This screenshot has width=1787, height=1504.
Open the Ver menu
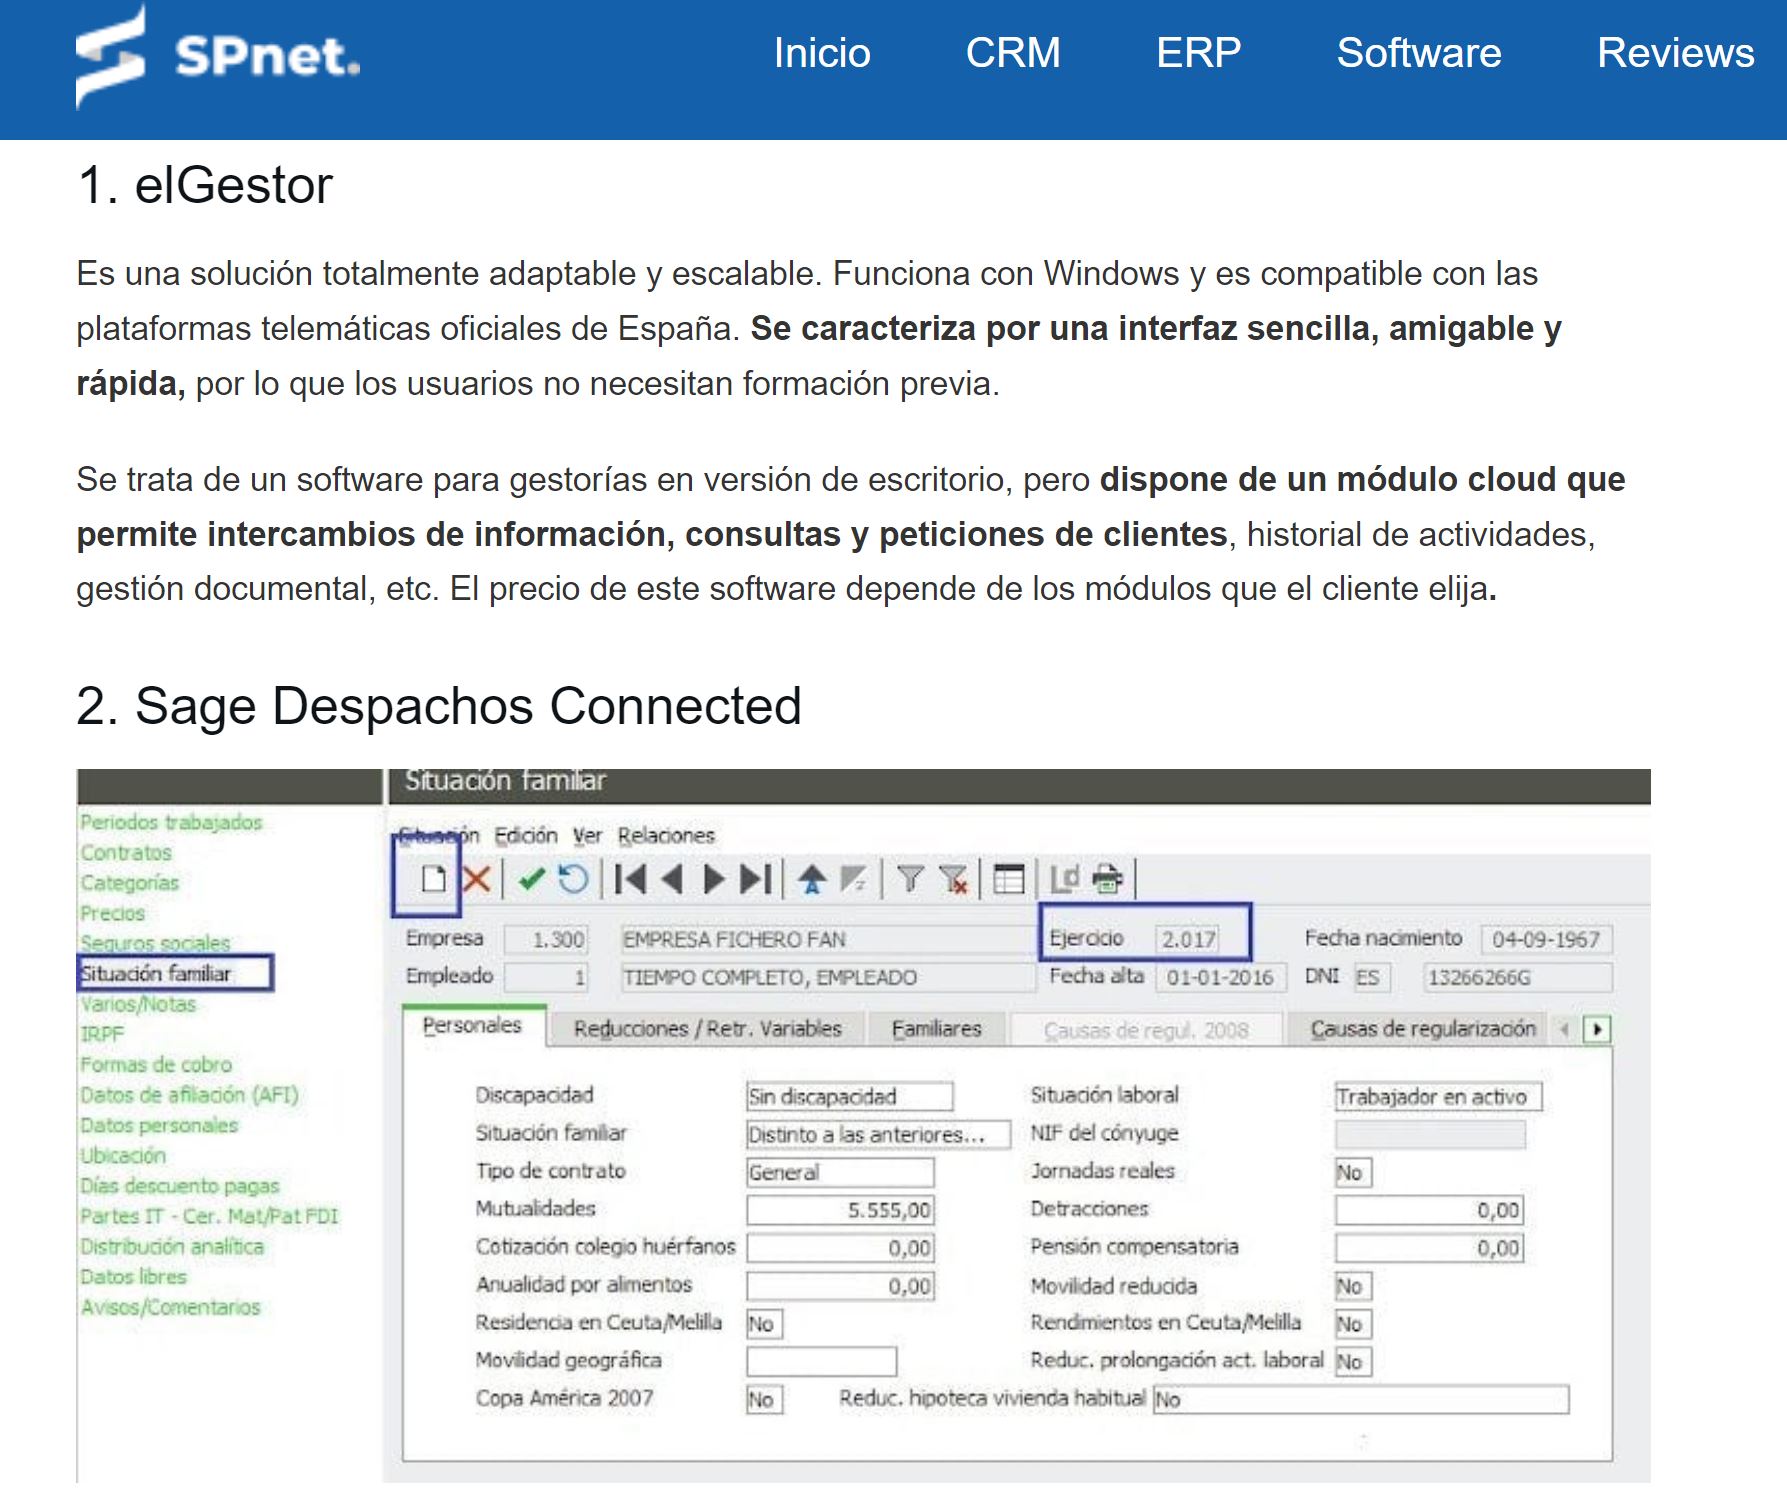tap(587, 835)
